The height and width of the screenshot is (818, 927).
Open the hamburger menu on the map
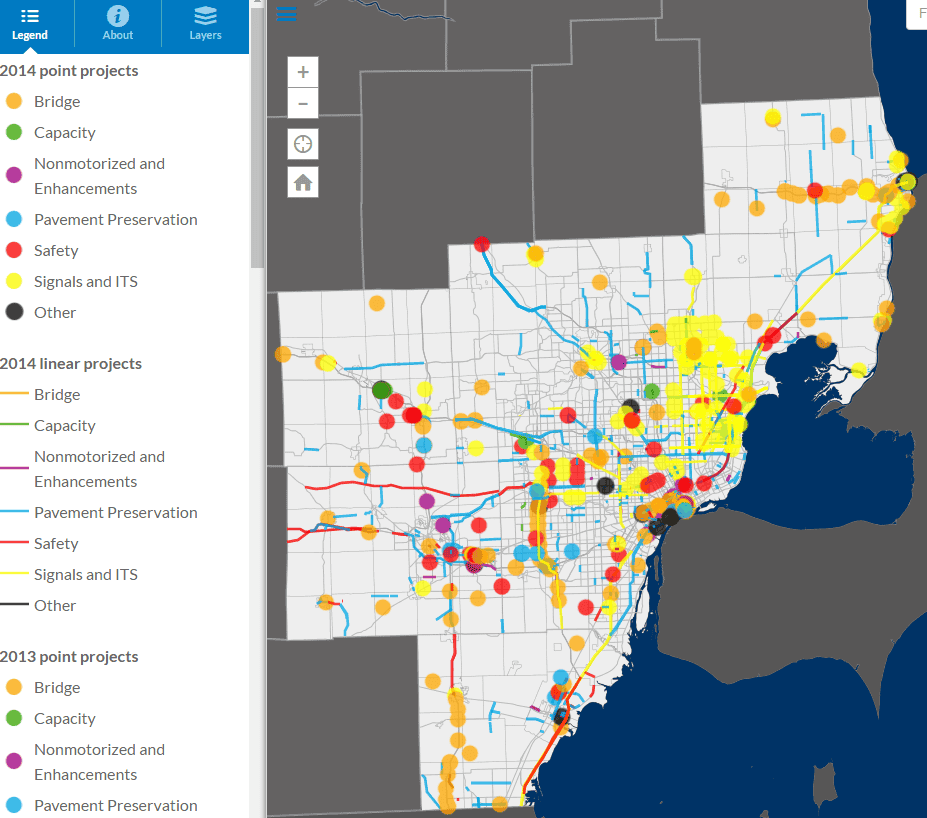[x=287, y=14]
